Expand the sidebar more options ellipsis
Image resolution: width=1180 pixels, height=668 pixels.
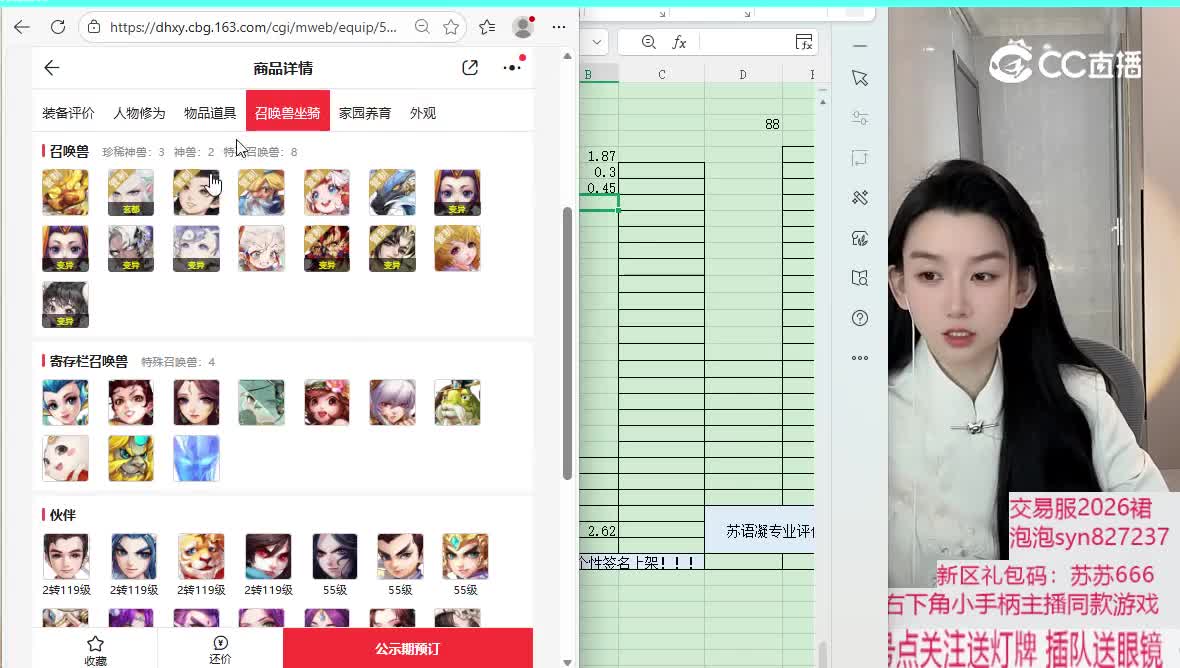tap(860, 358)
